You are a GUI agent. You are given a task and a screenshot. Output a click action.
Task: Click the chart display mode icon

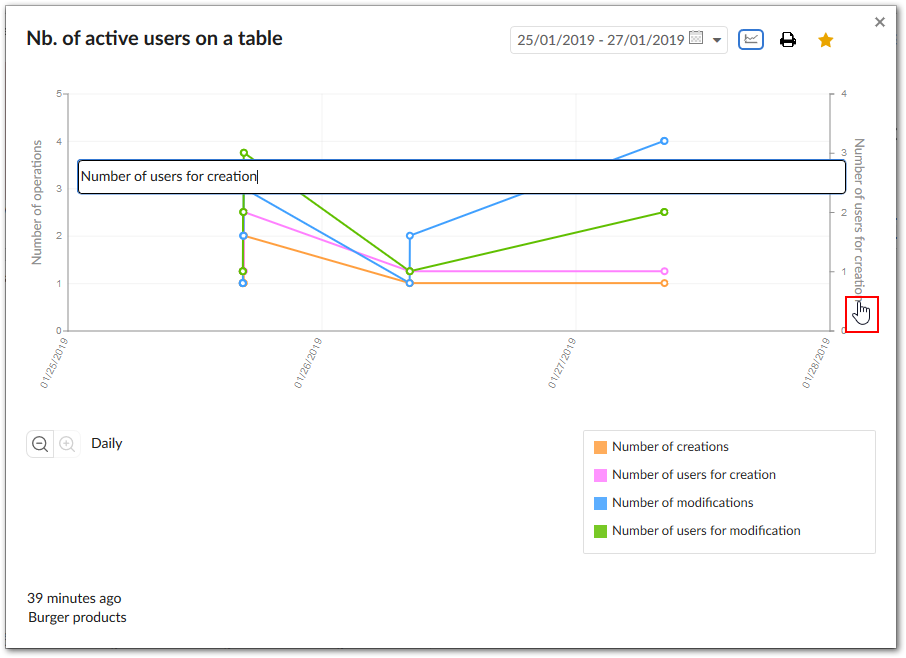tap(750, 40)
